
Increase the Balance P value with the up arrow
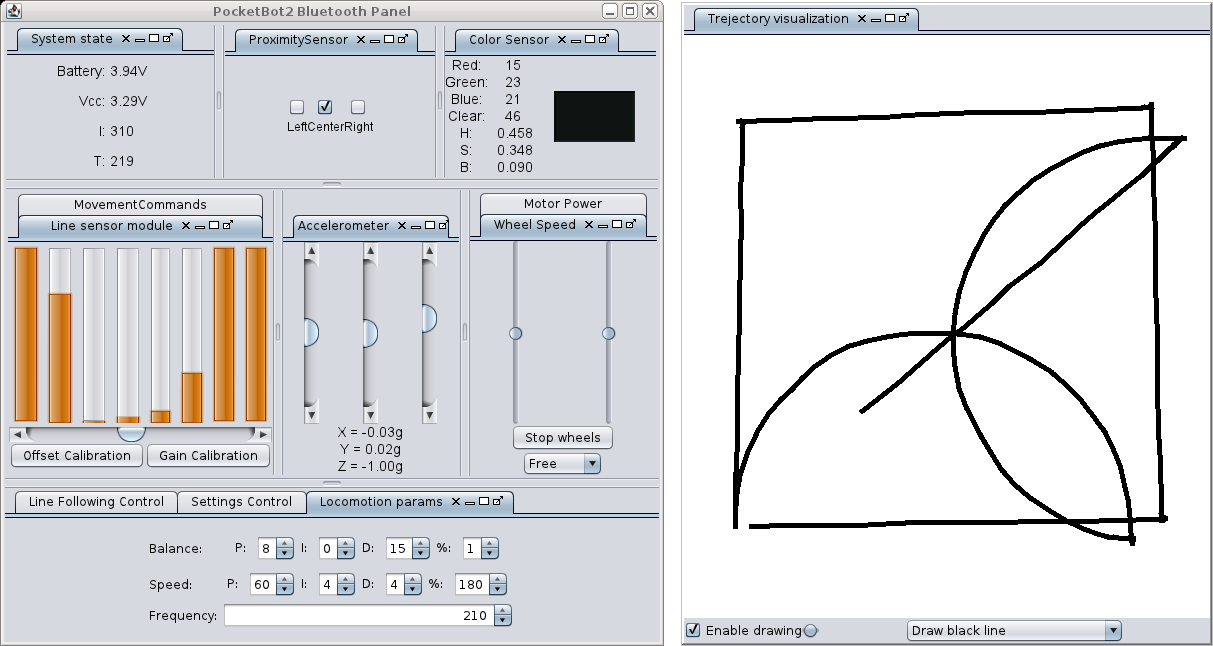click(285, 544)
